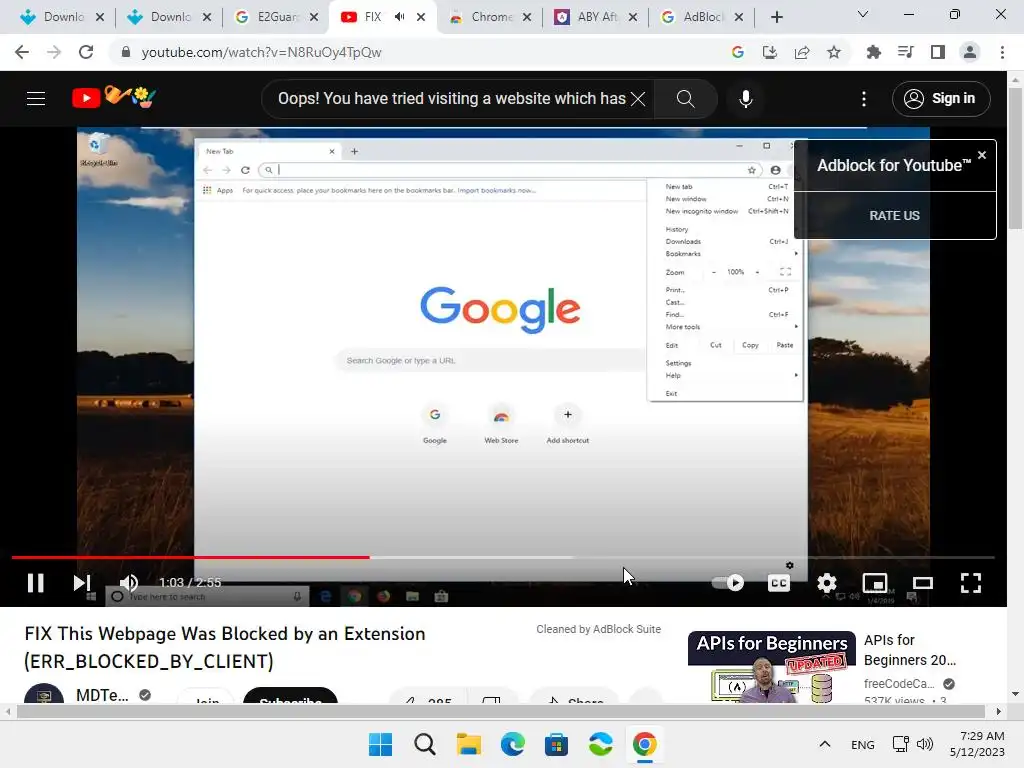1024x768 pixels.
Task: Clear the YouTube search box text
Action: [x=638, y=99]
